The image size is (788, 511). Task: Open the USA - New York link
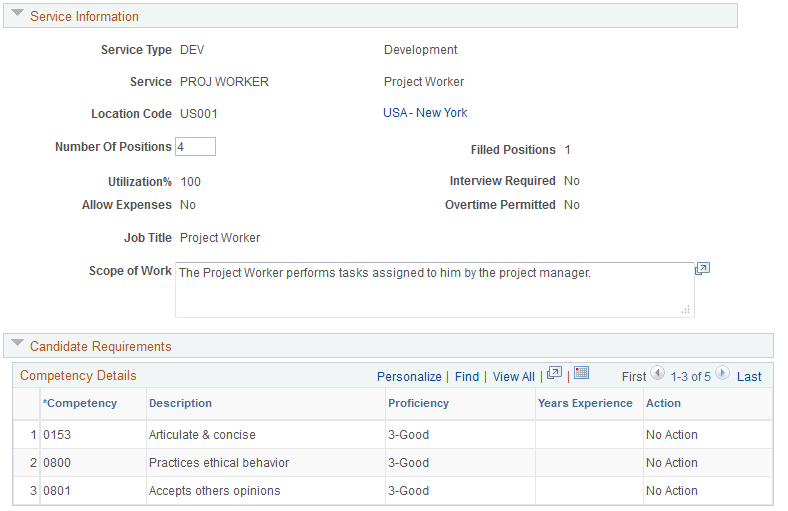click(x=425, y=113)
